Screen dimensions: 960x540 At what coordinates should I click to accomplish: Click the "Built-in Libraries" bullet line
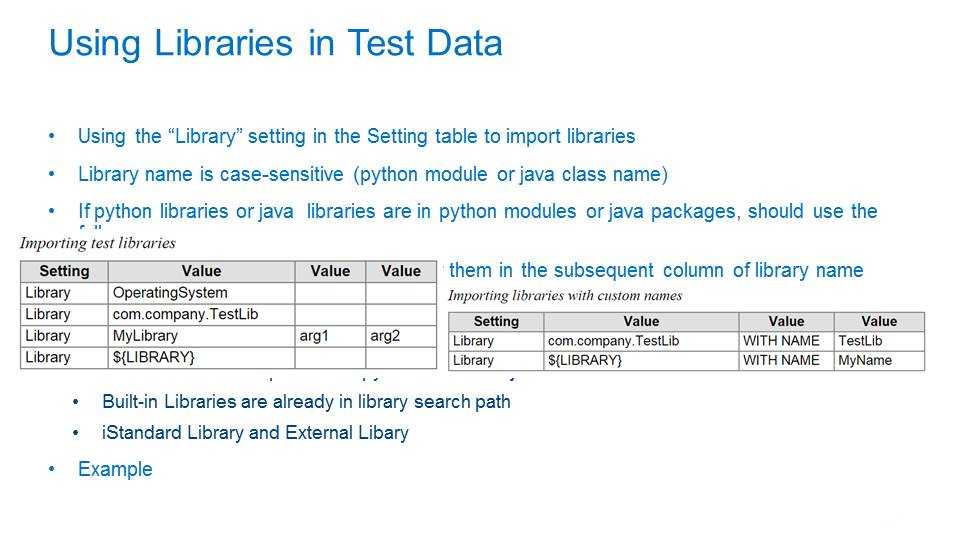point(306,402)
